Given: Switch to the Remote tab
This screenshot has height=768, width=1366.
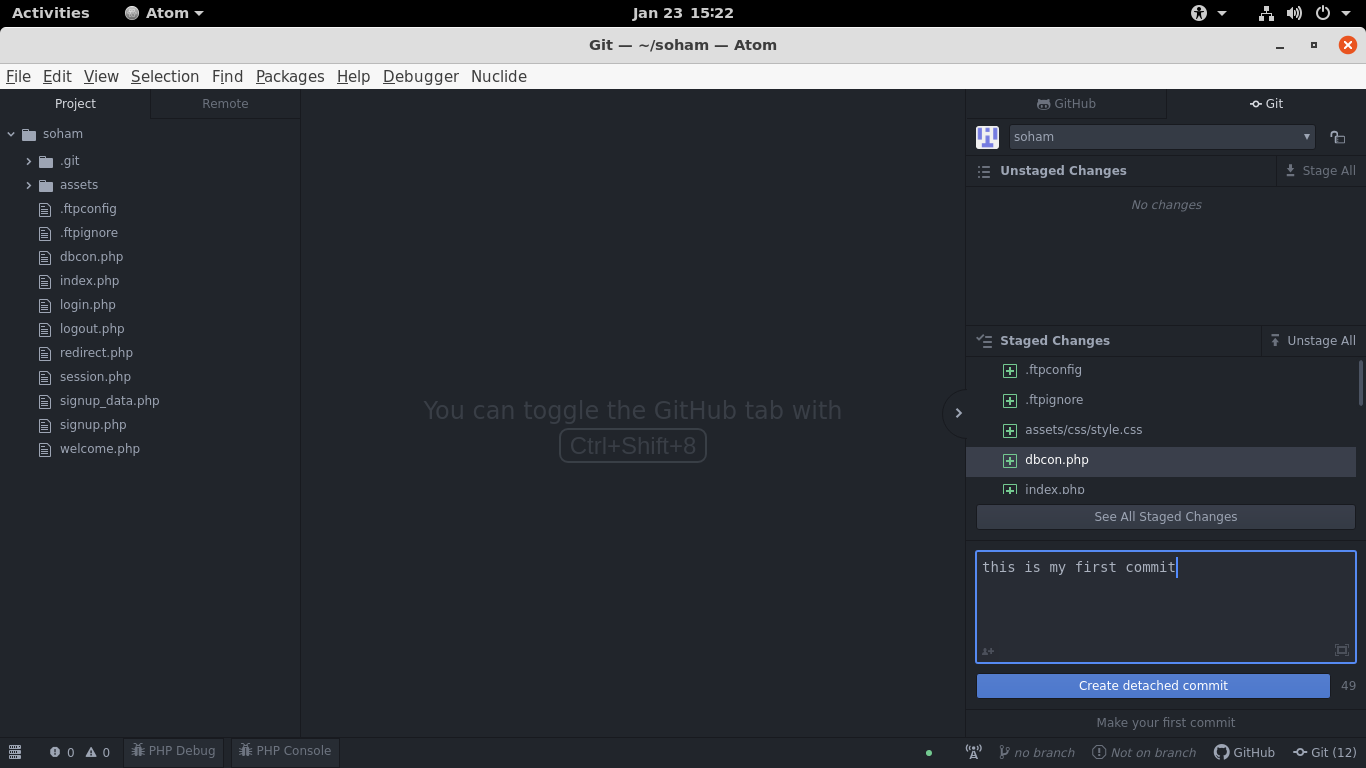Looking at the screenshot, I should click(225, 104).
